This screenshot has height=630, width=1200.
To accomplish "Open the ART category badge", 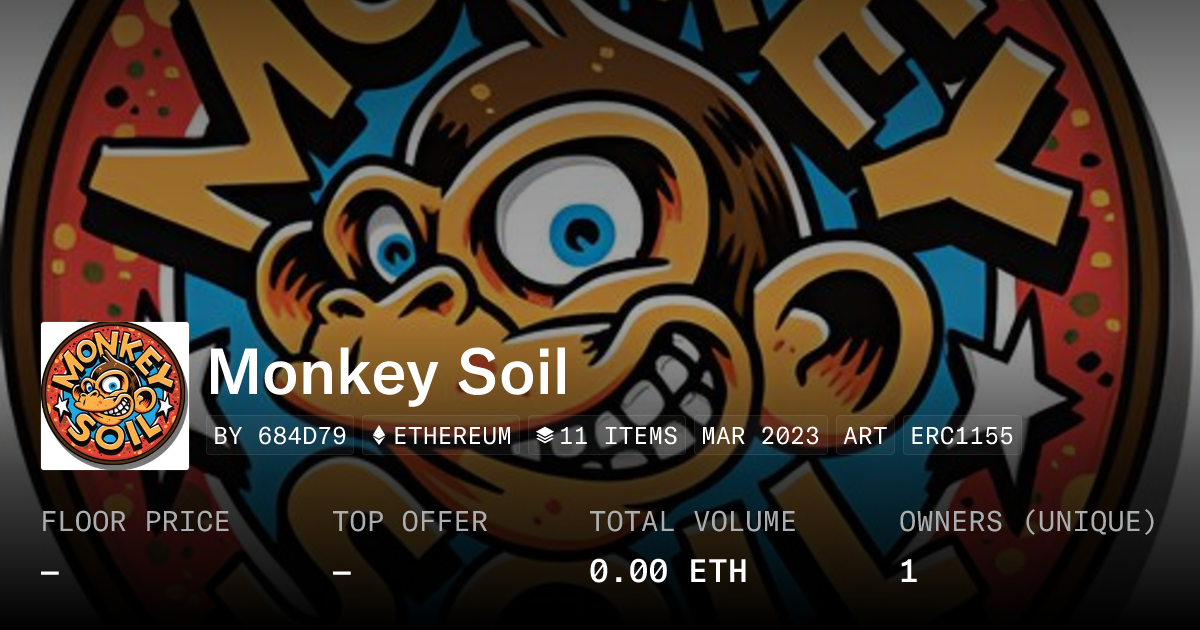I will click(x=865, y=436).
